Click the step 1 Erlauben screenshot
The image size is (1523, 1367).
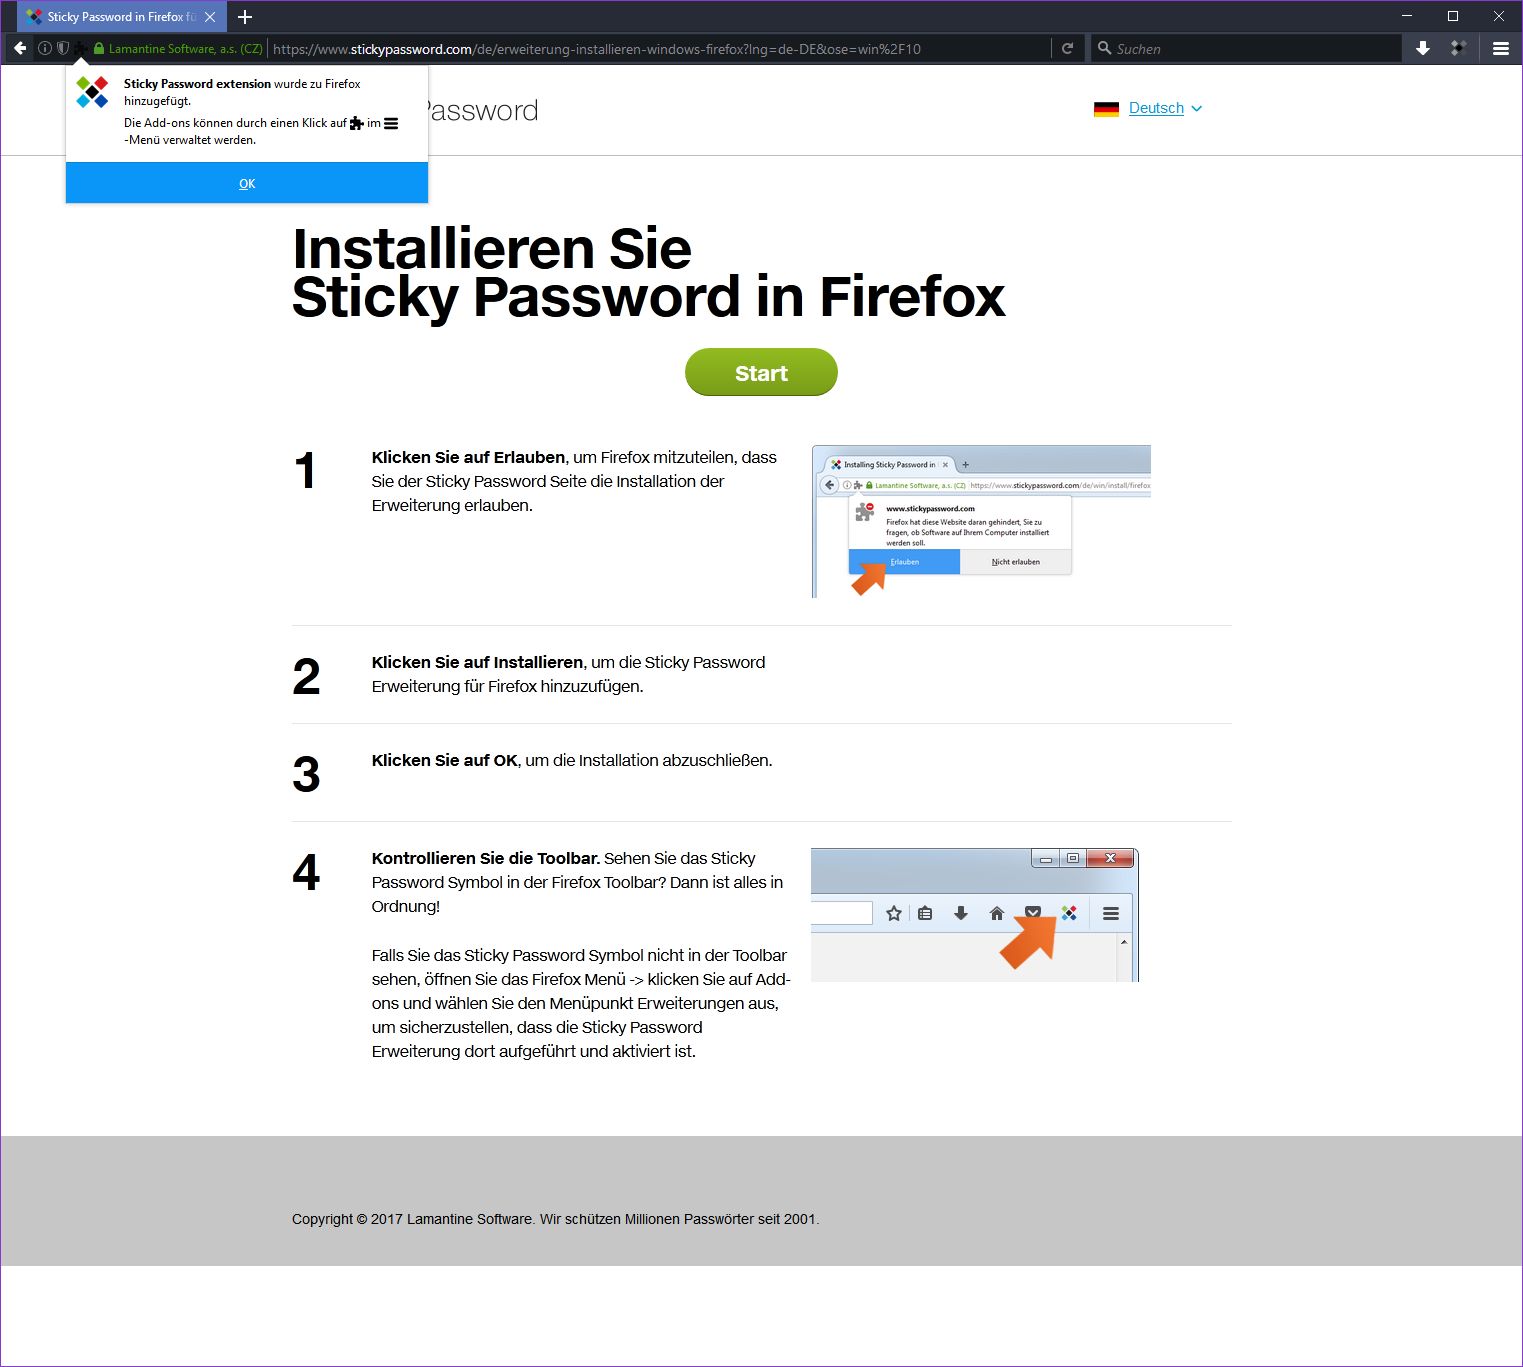[981, 521]
